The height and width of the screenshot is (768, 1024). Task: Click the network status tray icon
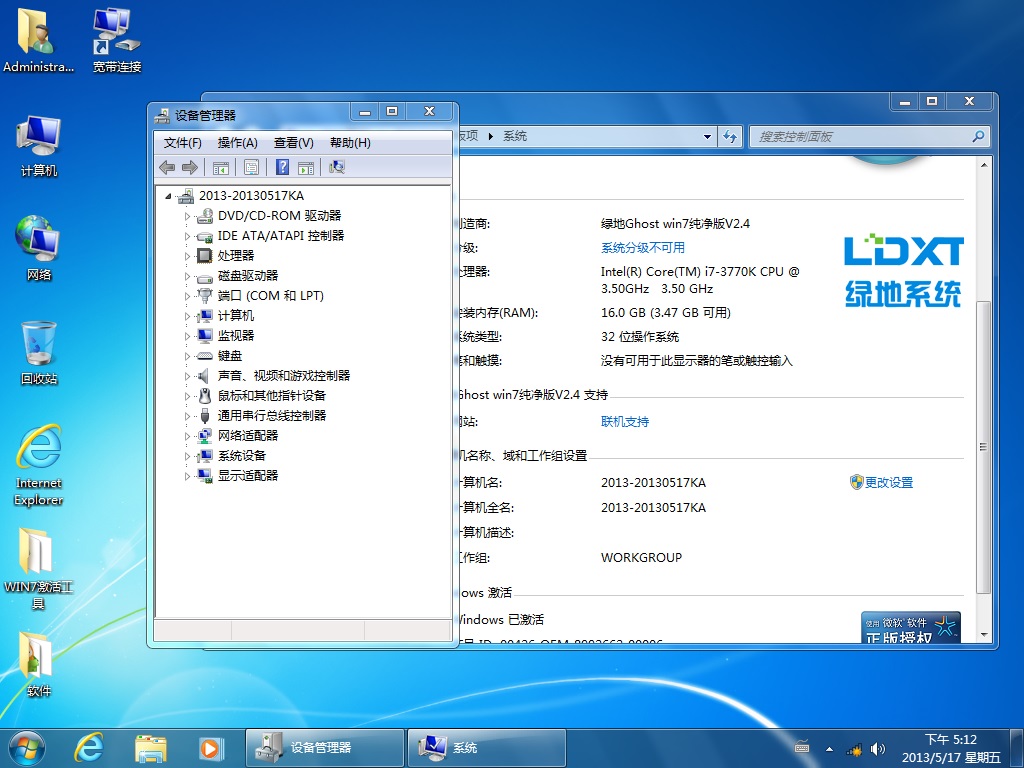pyautogui.click(x=854, y=750)
